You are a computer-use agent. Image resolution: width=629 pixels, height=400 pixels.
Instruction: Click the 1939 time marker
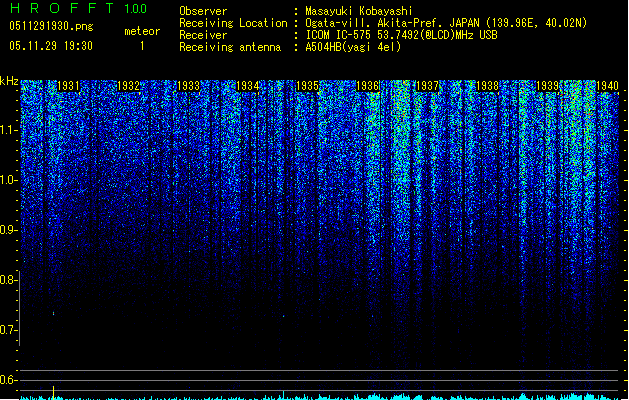[x=548, y=86]
